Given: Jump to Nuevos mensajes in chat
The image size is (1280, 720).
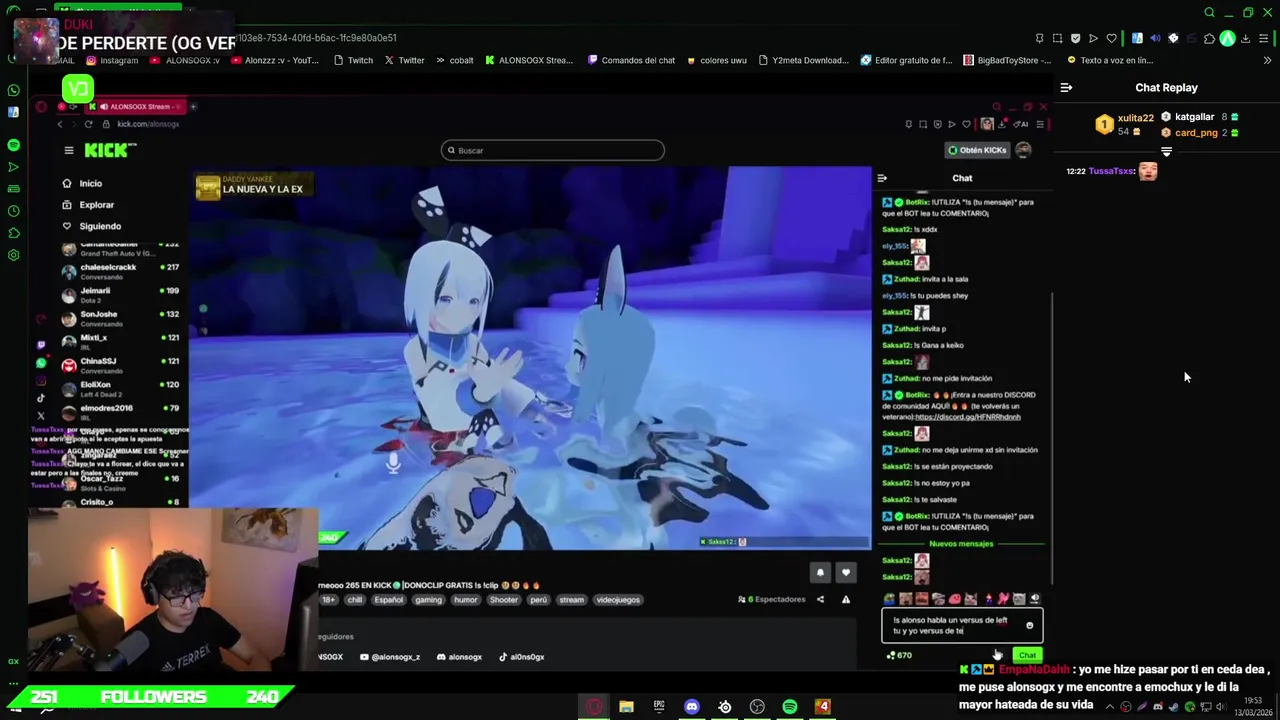Looking at the screenshot, I should (x=961, y=544).
